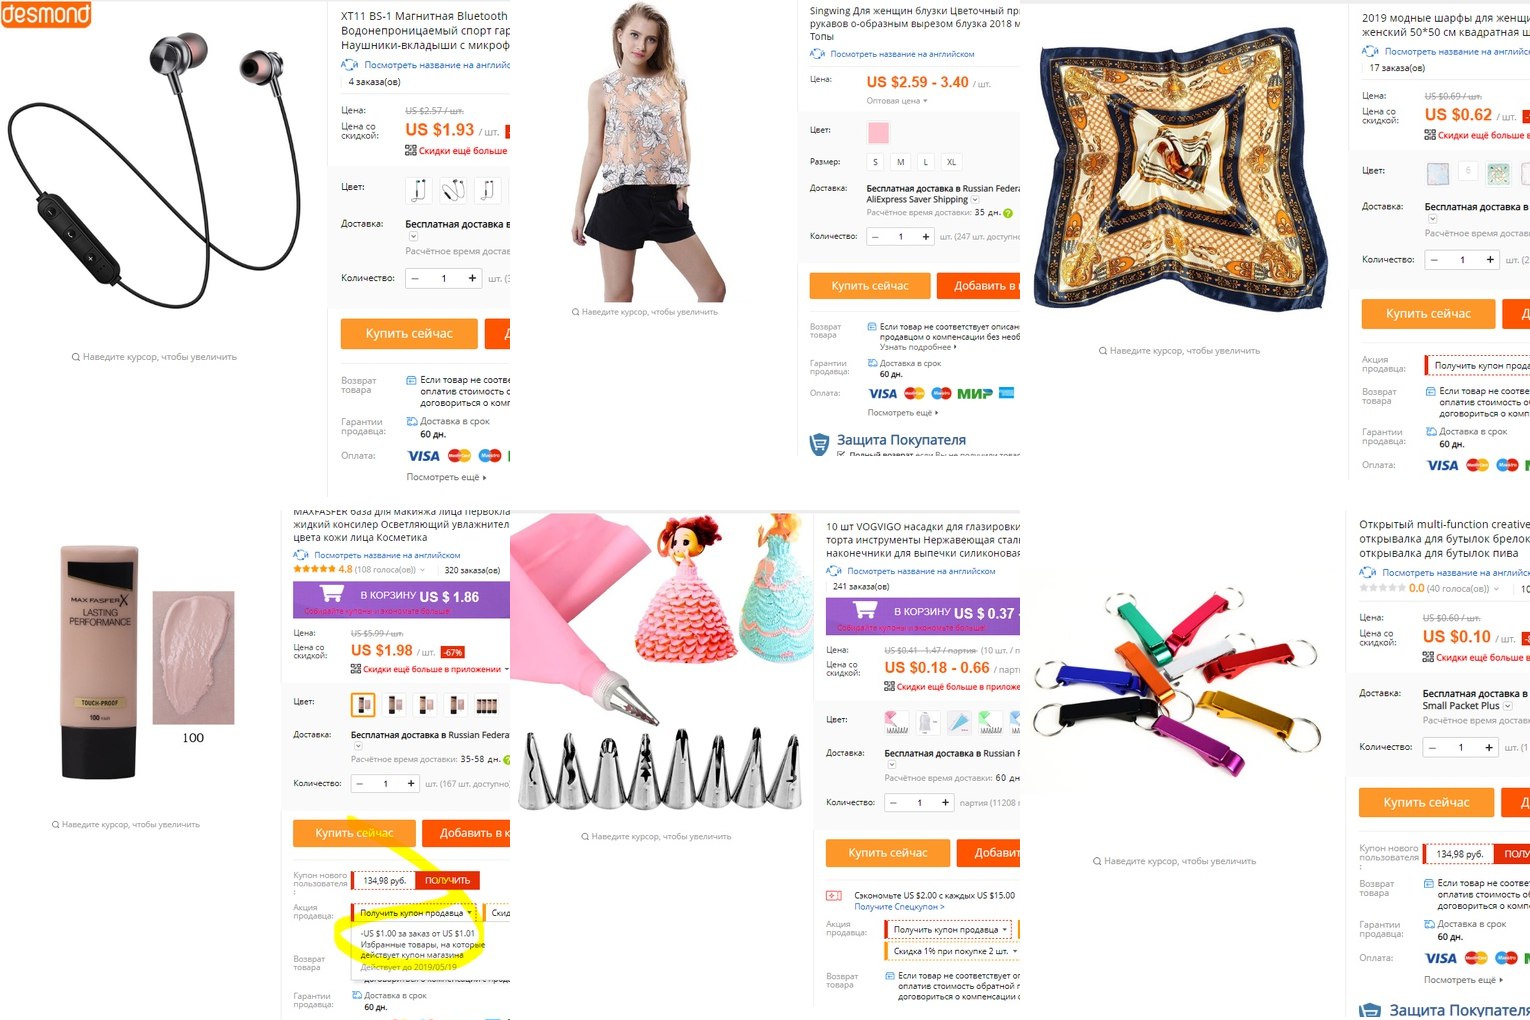Click the cart icon on the US $1.86 banner
The height and width of the screenshot is (1020, 1530).
(330, 593)
